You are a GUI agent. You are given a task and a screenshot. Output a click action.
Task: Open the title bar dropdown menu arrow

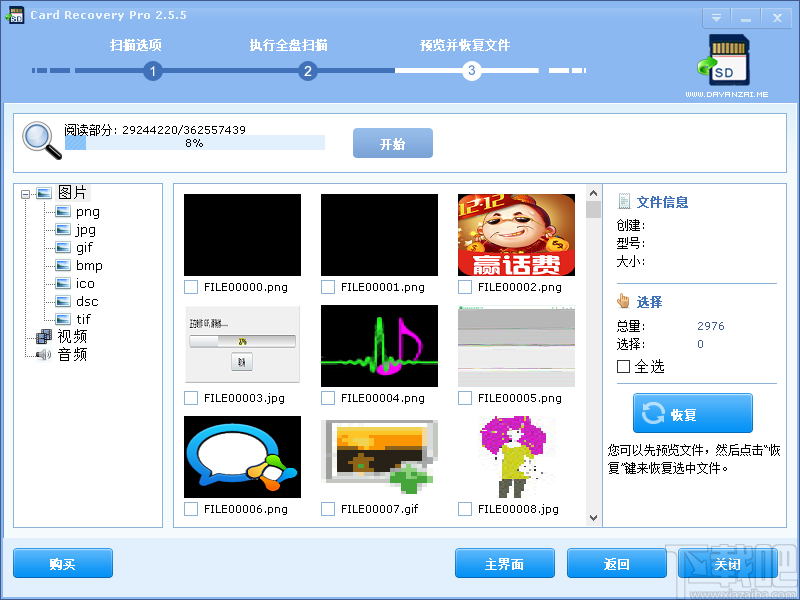point(716,18)
